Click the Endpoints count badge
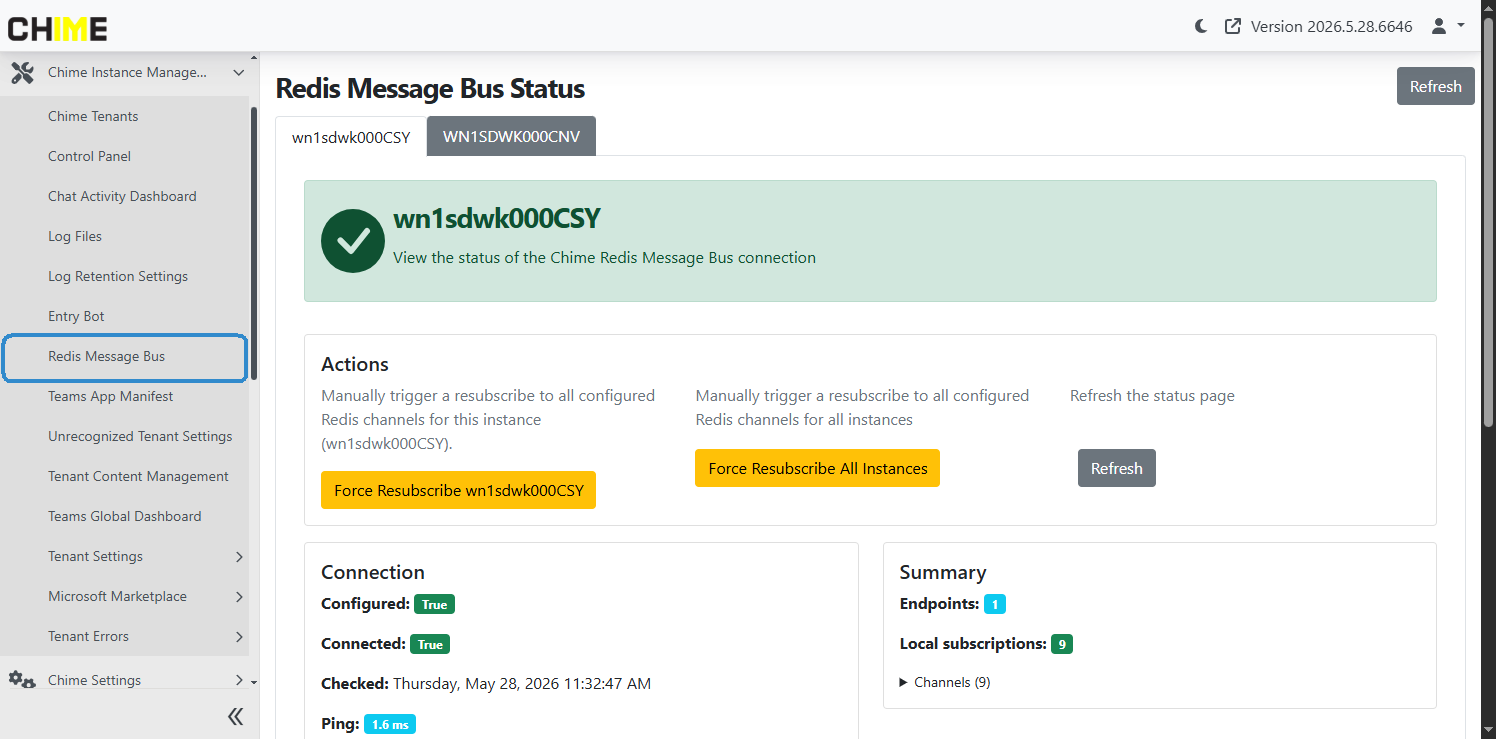This screenshot has width=1496, height=739. pos(994,604)
